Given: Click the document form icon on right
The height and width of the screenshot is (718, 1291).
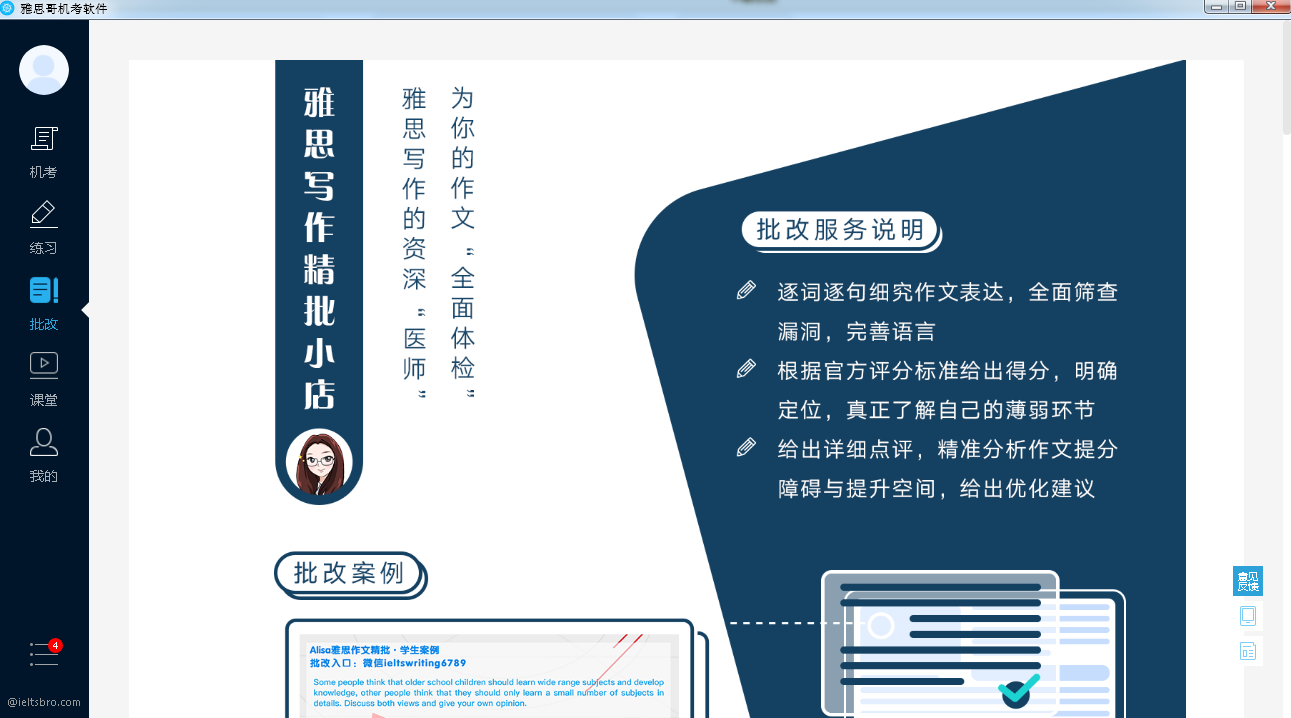Looking at the screenshot, I should coord(1248,651).
